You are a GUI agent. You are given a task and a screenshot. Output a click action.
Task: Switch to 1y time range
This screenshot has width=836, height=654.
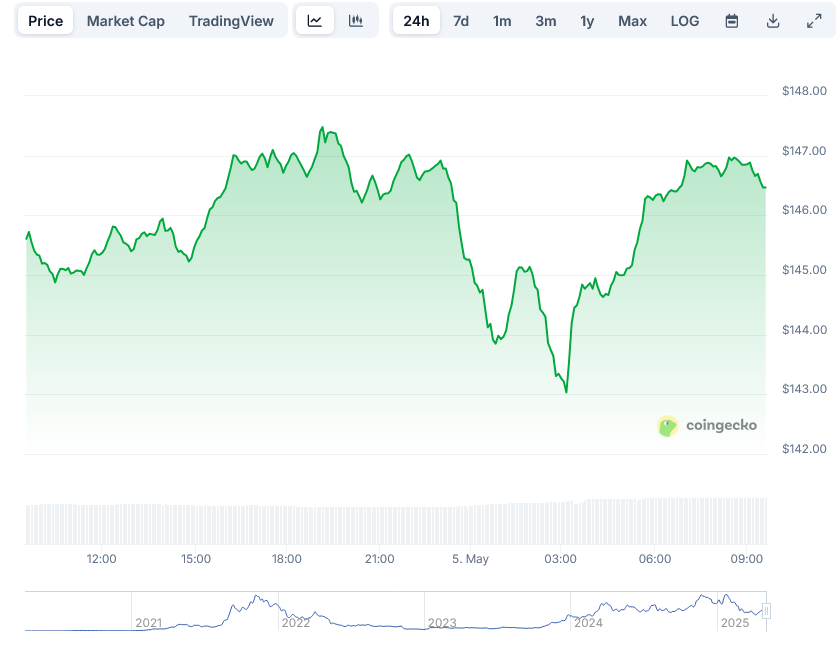pyautogui.click(x=587, y=21)
